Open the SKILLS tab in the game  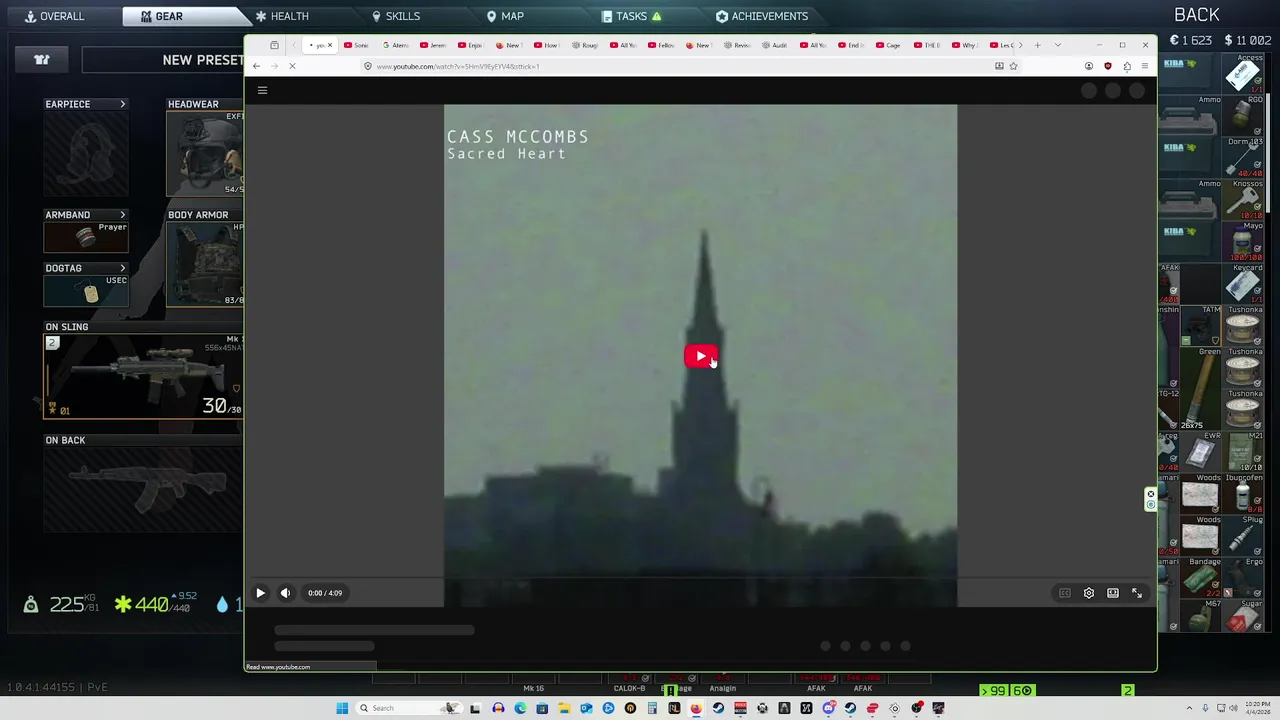tap(396, 16)
